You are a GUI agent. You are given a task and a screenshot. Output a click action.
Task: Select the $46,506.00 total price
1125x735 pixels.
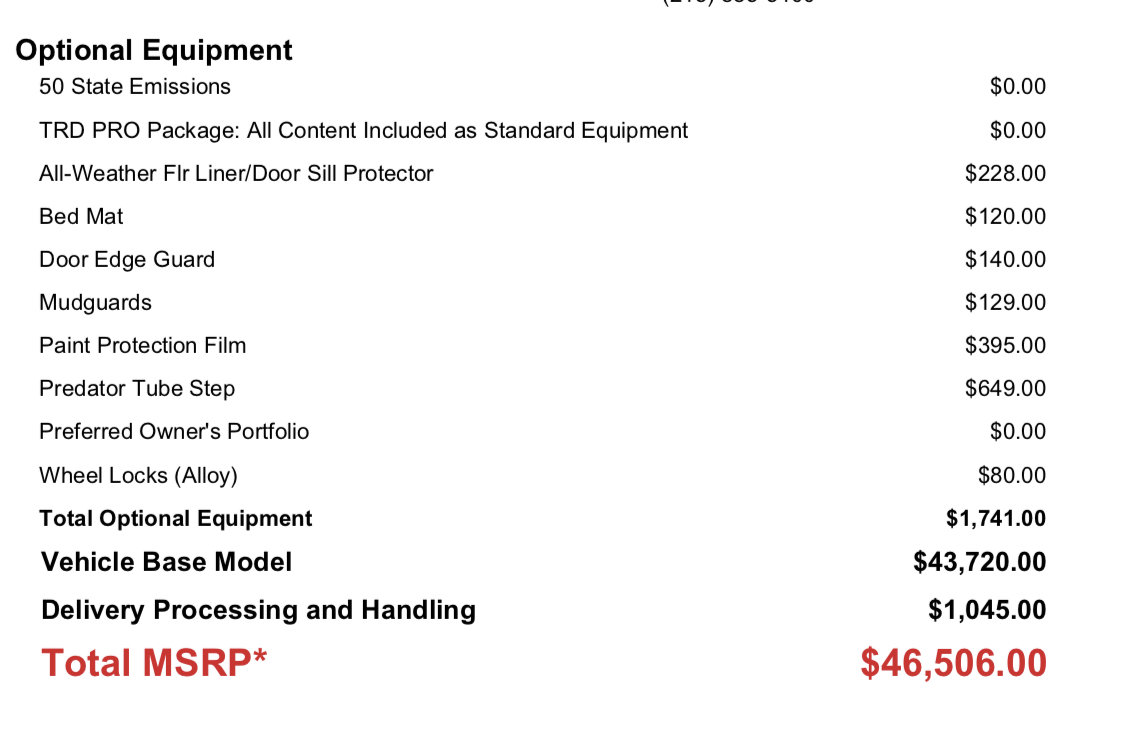pos(954,663)
